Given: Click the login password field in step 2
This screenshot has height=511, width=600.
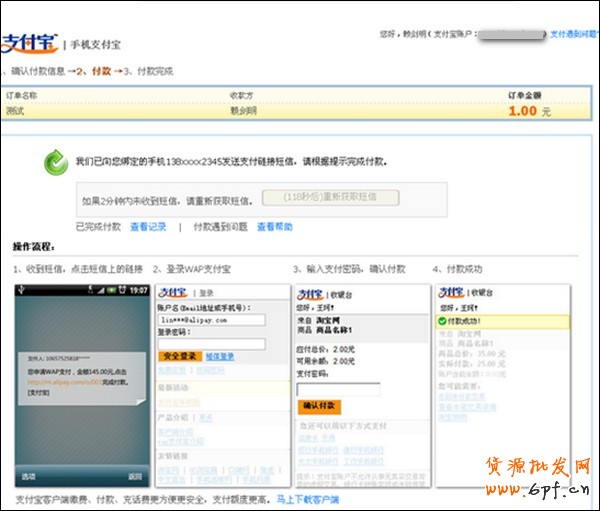Looking at the screenshot, I should tap(210, 344).
